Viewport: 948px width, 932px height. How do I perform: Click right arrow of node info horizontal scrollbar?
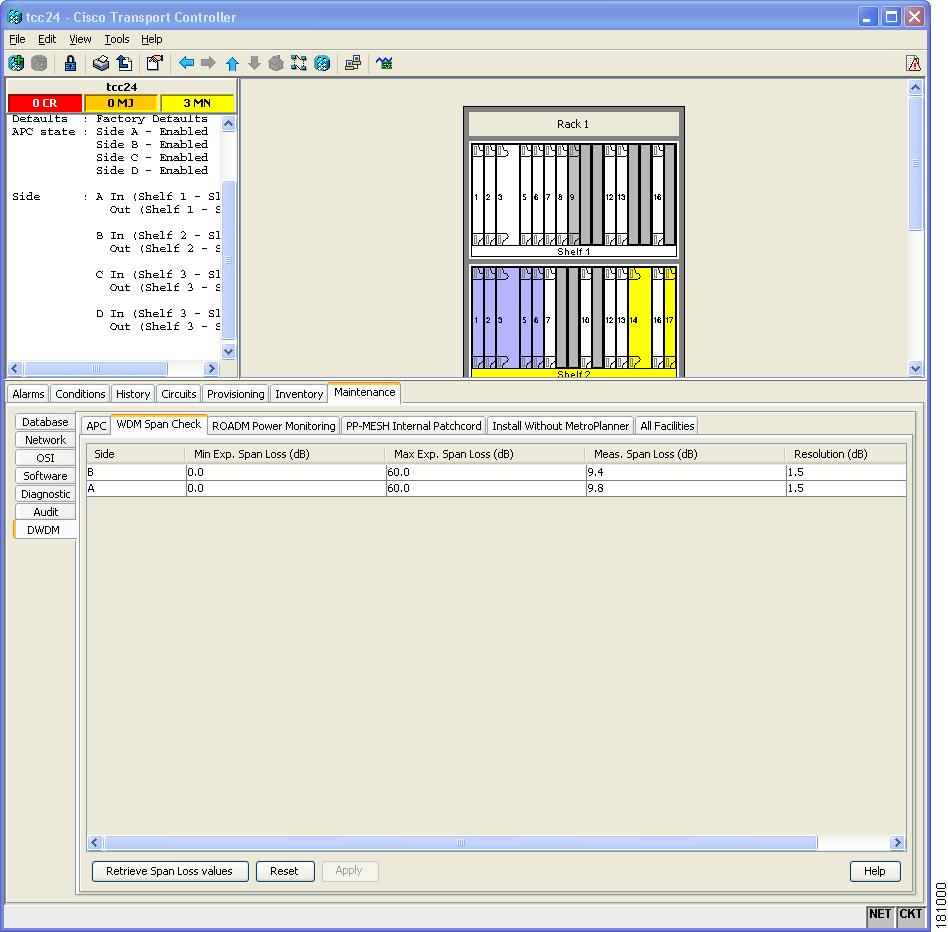(211, 368)
